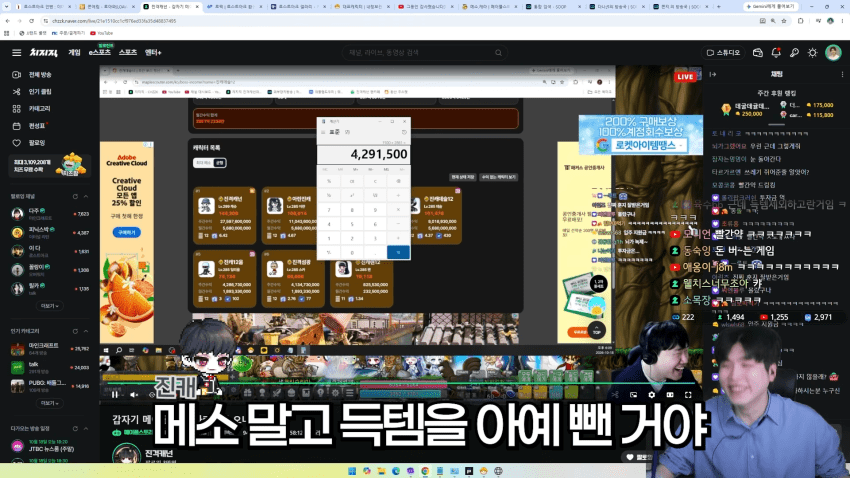Click the 구매하기 button on Adobe ad
The height and width of the screenshot is (478, 850).
tap(126, 232)
